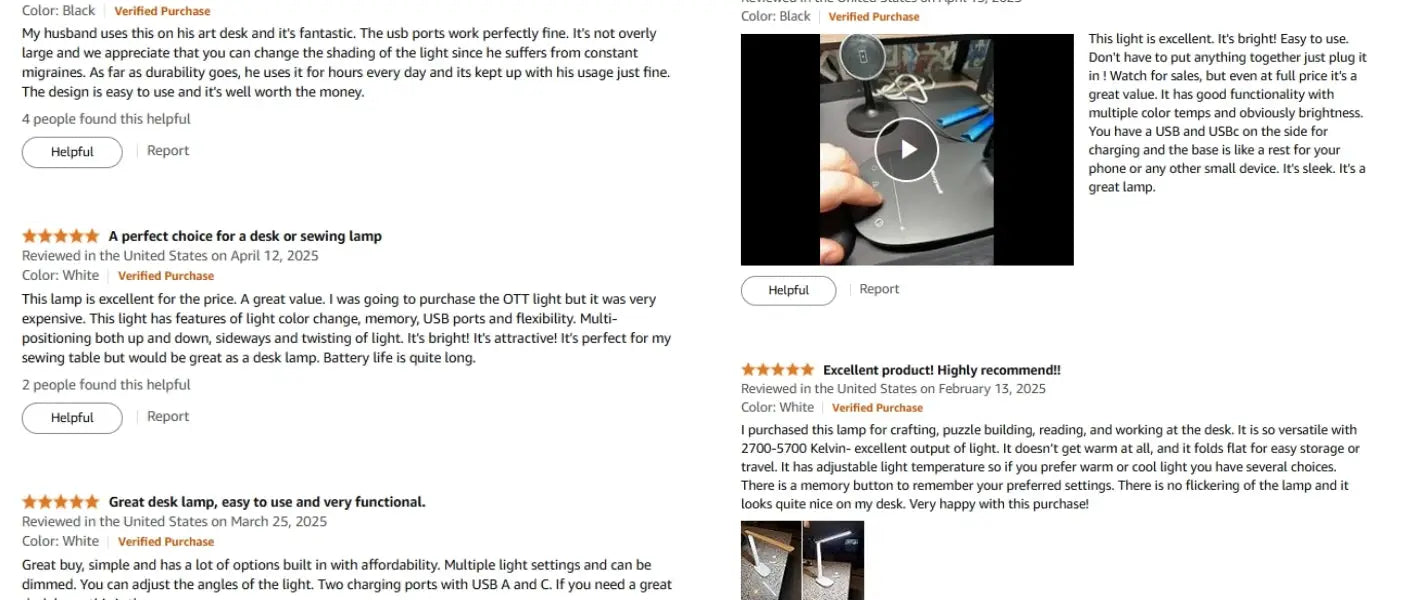Open review titled 'Excellent product! Highly recommend!!'
This screenshot has height=600, width=1414.
(942, 370)
